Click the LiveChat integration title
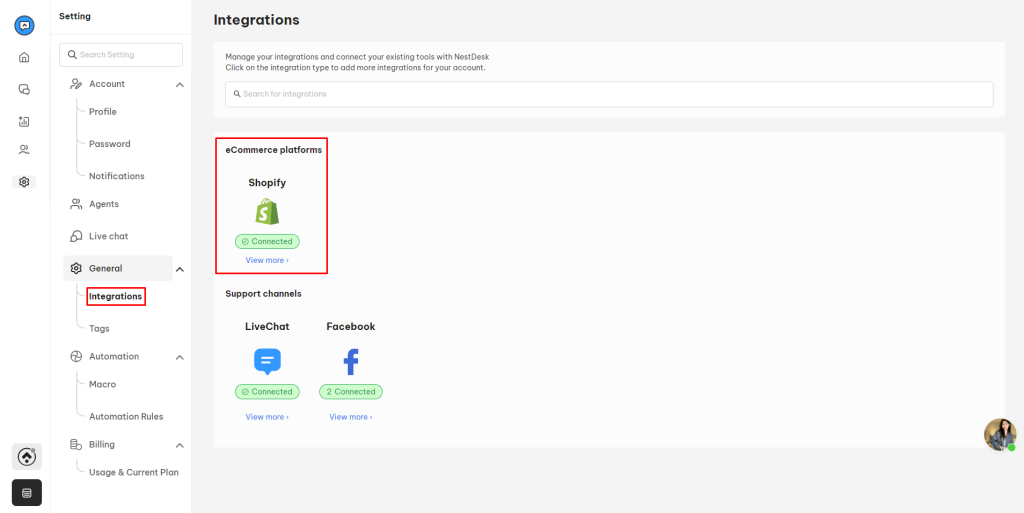Viewport: 1024px width, 513px height. [x=267, y=326]
